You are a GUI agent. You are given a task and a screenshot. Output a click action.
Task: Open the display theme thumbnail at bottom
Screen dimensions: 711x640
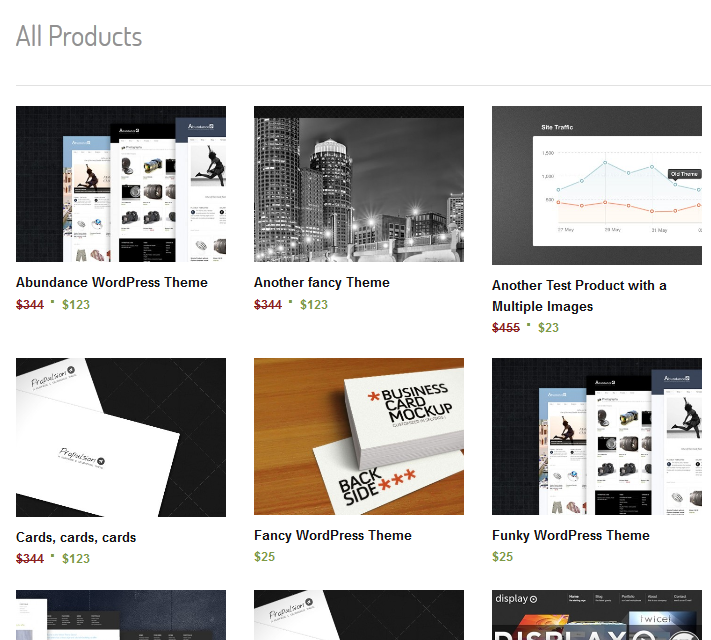[x=597, y=615]
